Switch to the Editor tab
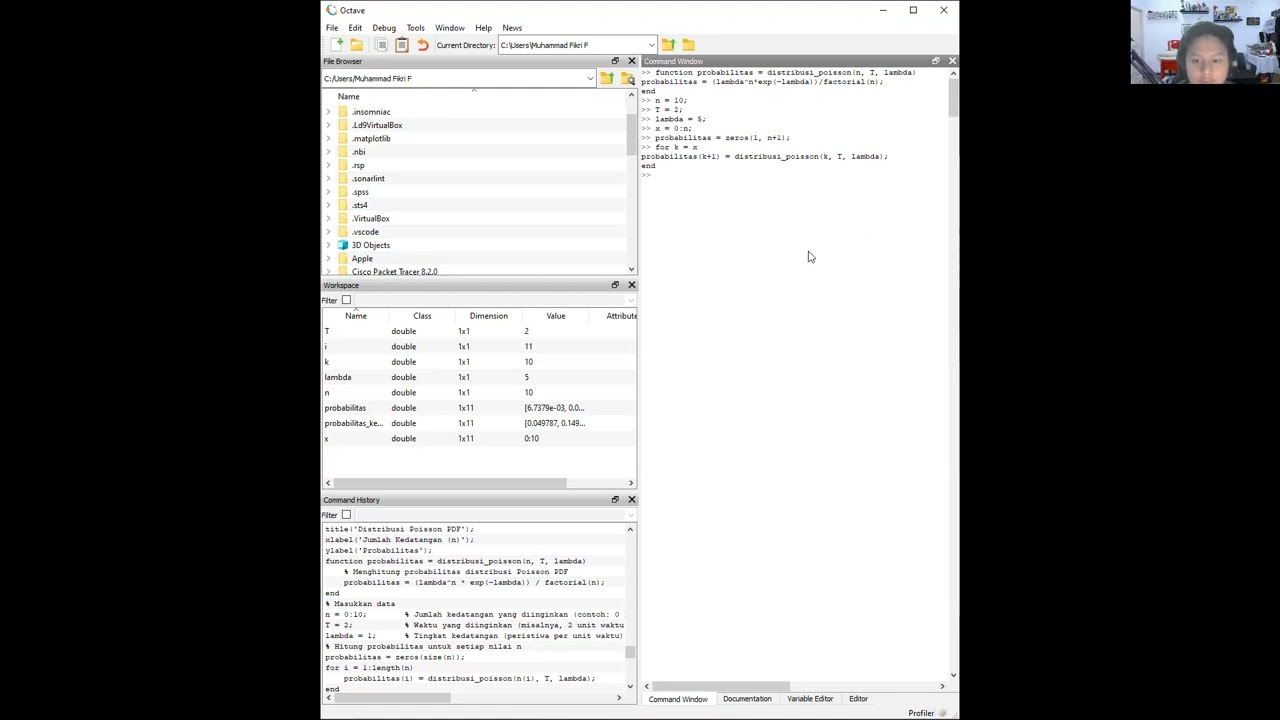The width and height of the screenshot is (1280, 720). tap(858, 699)
